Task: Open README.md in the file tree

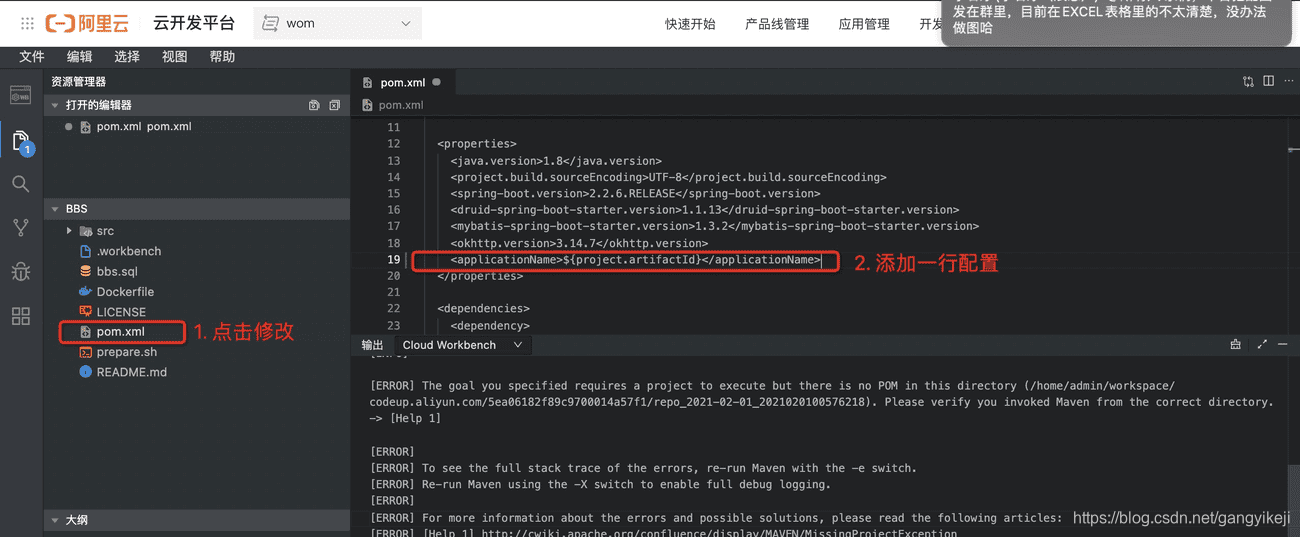Action: [x=132, y=372]
